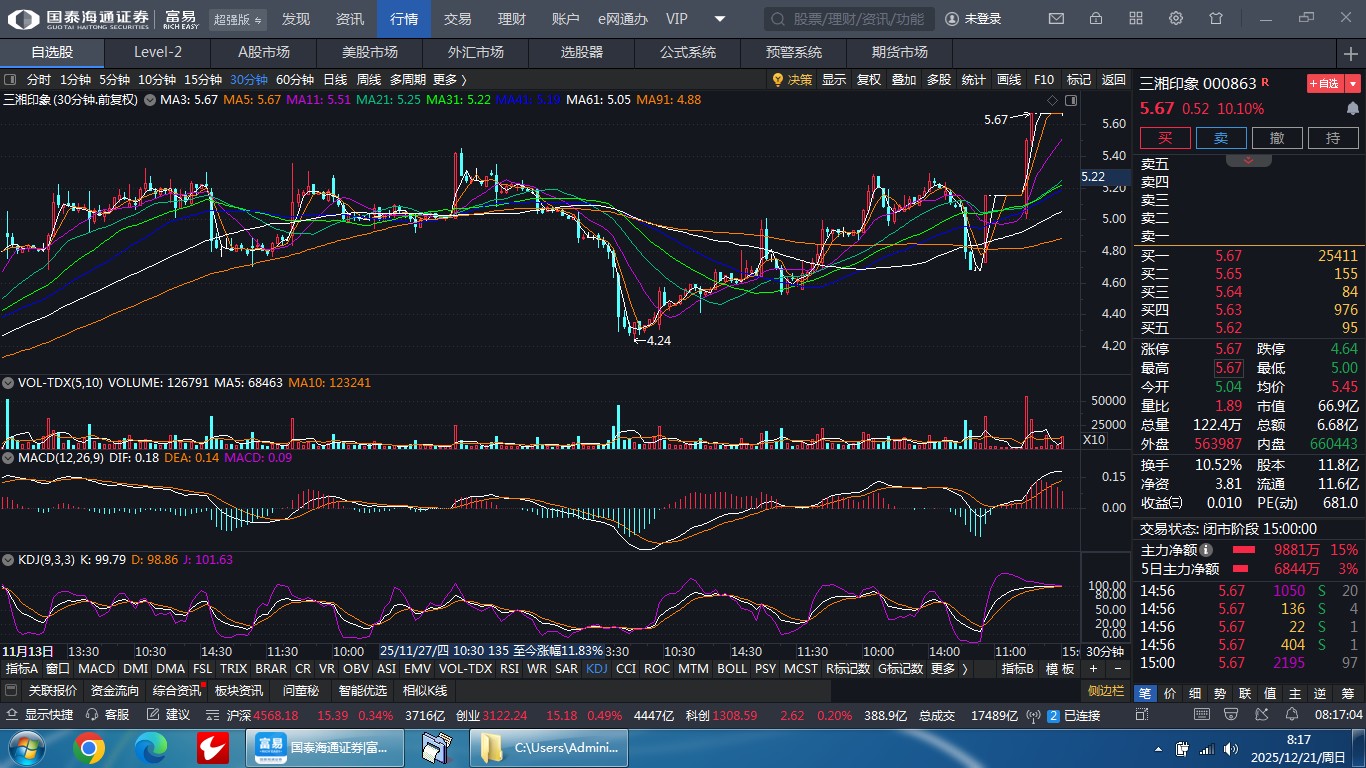Open the red arrow dropdown beside +自选

(1353, 83)
